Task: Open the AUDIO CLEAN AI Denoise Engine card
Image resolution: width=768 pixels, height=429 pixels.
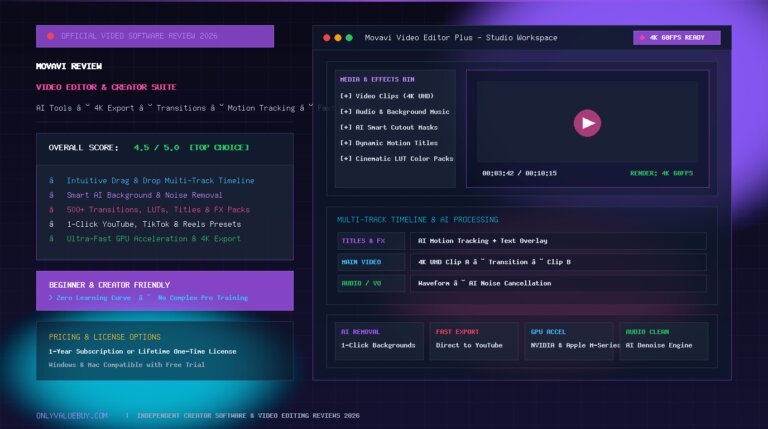Action: (x=664, y=341)
